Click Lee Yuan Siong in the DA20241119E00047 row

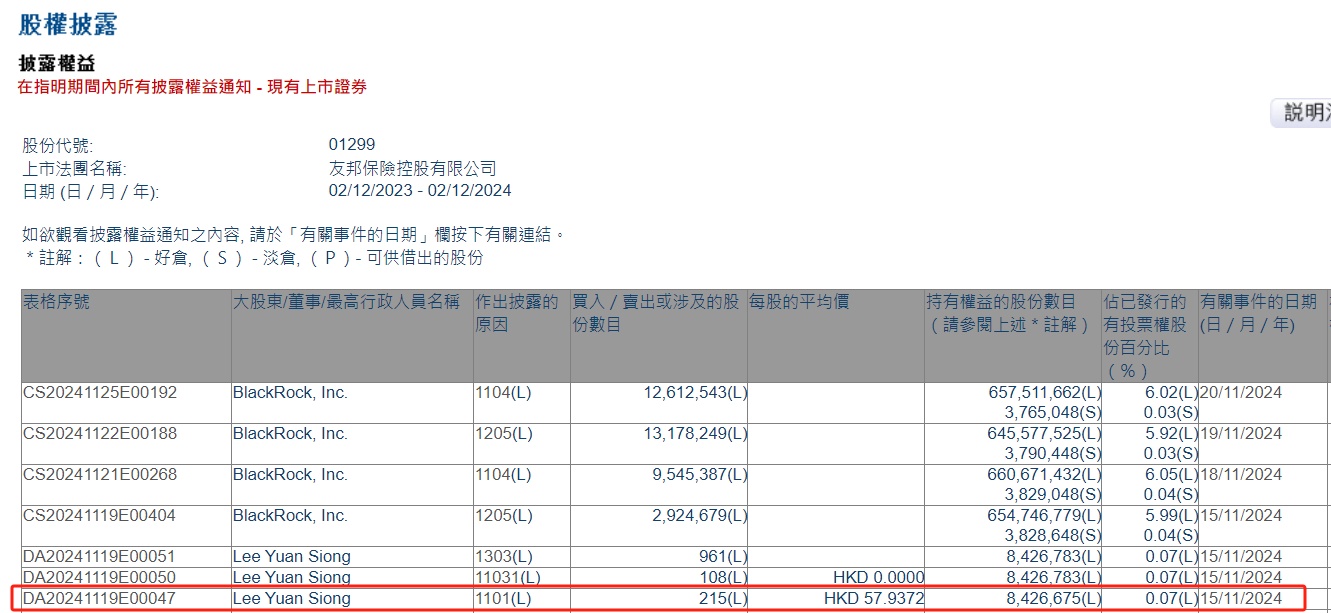coord(292,599)
